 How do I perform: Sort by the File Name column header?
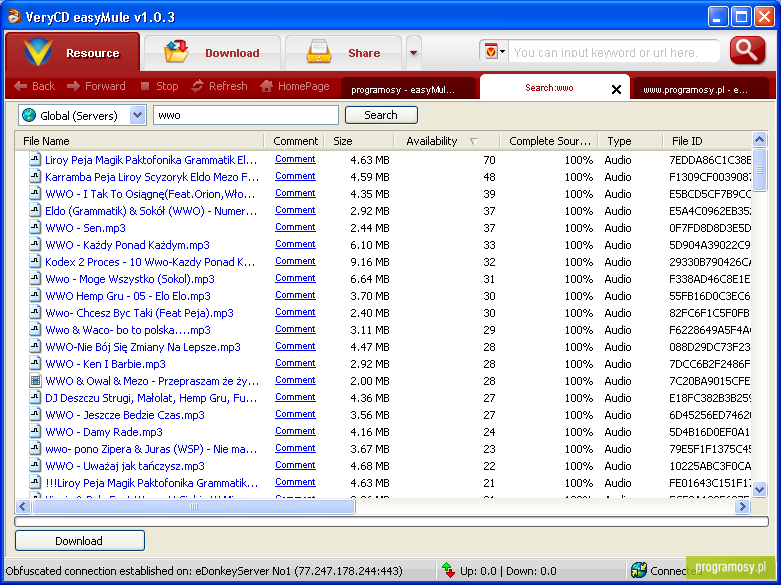pyautogui.click(x=139, y=141)
